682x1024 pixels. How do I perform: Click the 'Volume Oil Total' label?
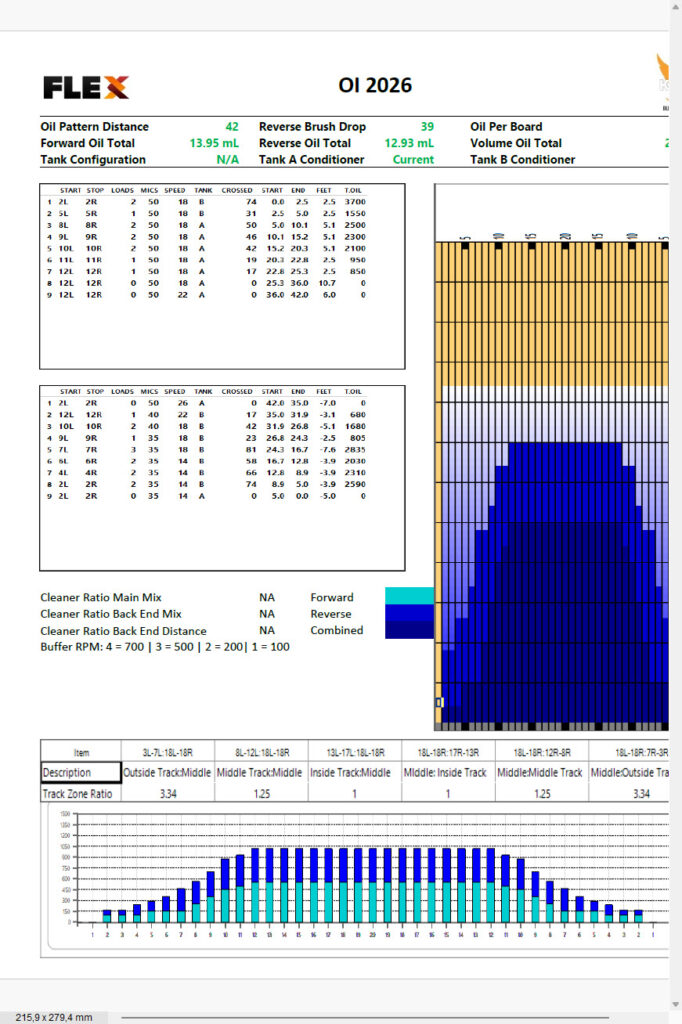(516, 143)
